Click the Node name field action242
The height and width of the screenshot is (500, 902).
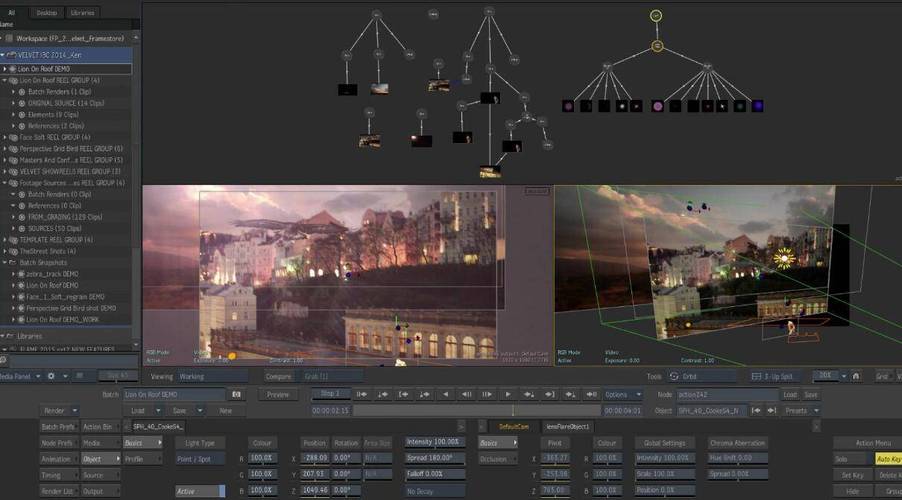point(727,395)
